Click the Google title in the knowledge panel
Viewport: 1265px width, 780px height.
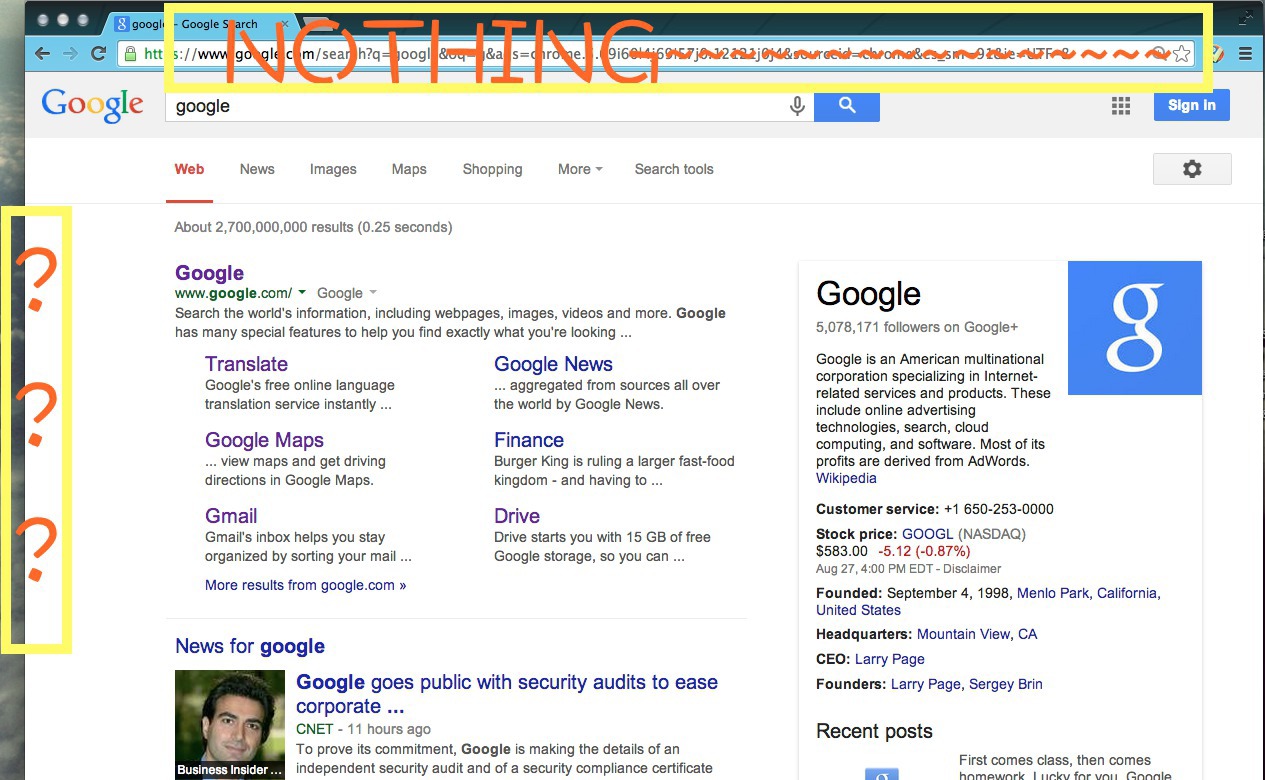coord(868,294)
